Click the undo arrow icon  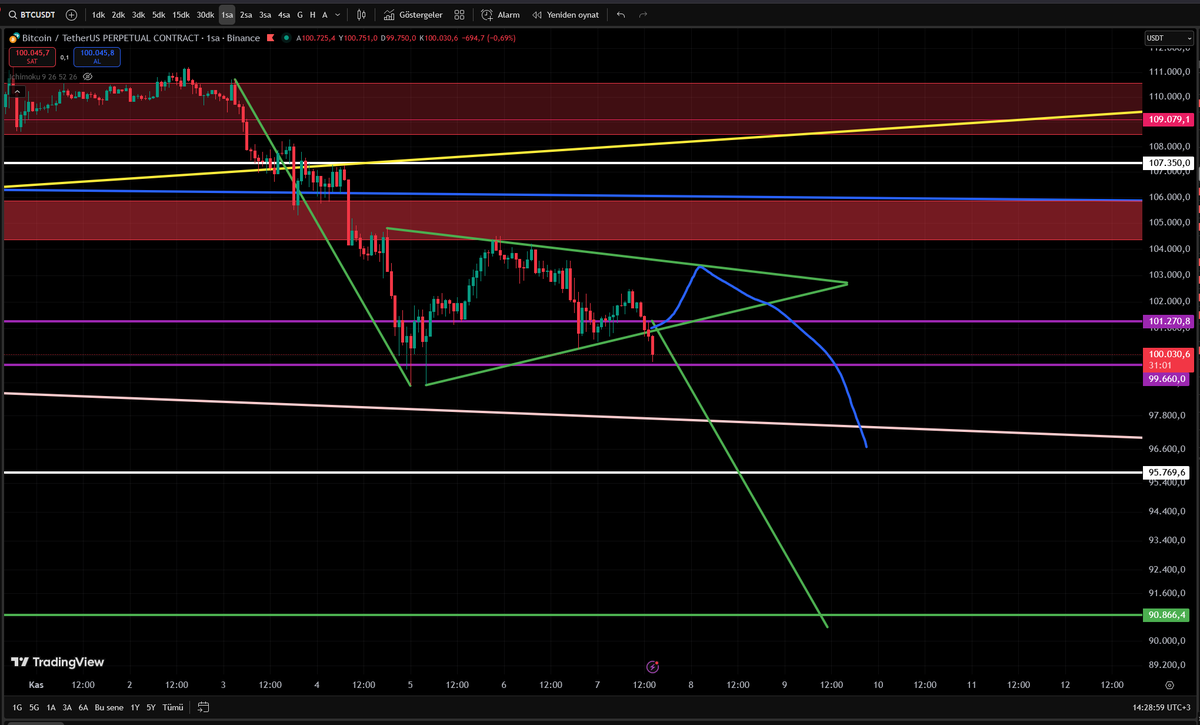(x=621, y=15)
